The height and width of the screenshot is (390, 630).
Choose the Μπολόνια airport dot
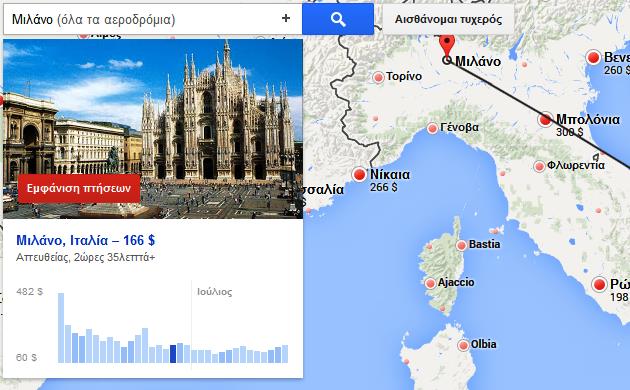[545, 120]
